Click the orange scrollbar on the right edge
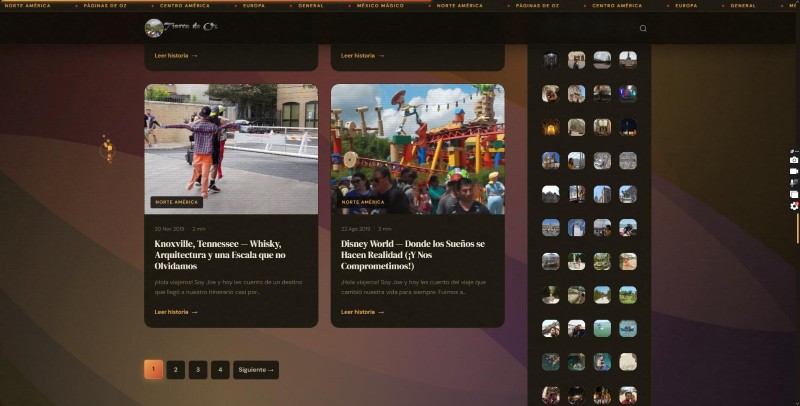 (x=798, y=228)
